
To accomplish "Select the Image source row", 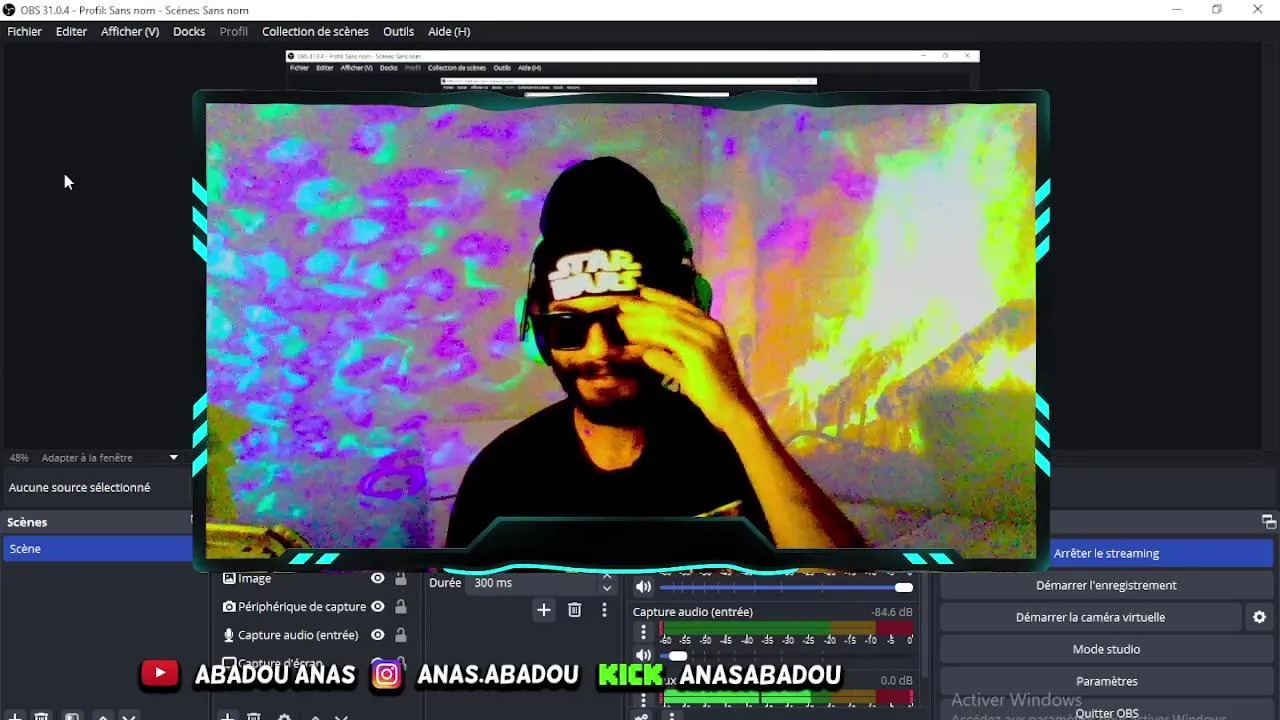I will point(315,578).
